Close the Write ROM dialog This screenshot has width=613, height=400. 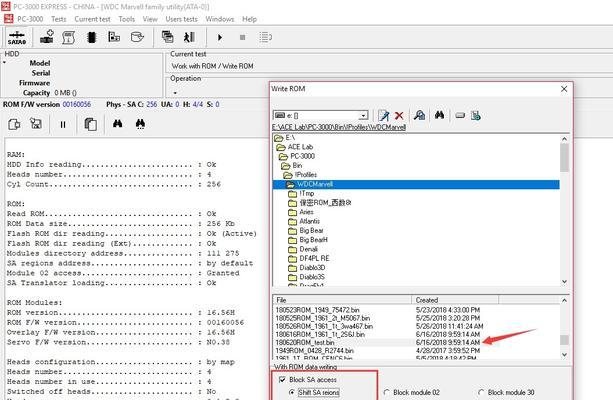tap(564, 89)
